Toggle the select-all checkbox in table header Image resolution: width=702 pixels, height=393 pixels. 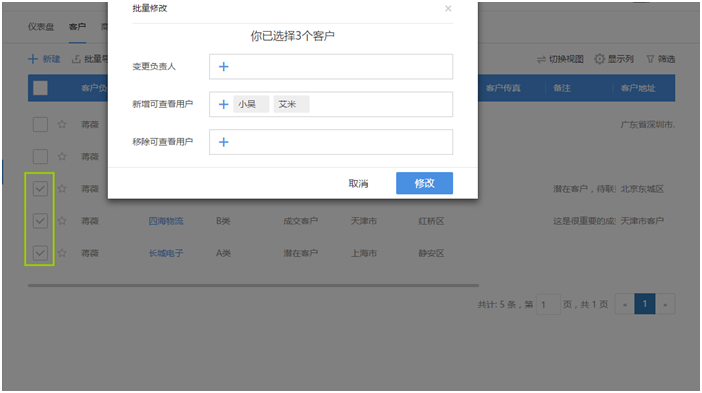40,88
